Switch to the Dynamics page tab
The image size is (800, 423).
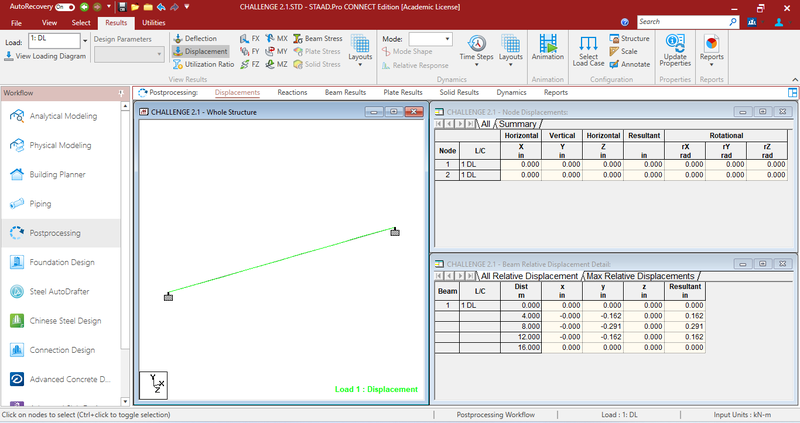511,92
